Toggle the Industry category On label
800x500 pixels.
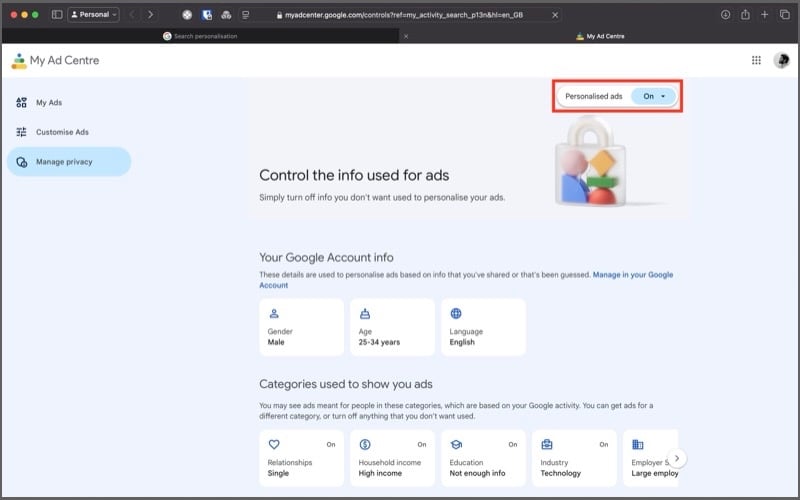pos(604,444)
